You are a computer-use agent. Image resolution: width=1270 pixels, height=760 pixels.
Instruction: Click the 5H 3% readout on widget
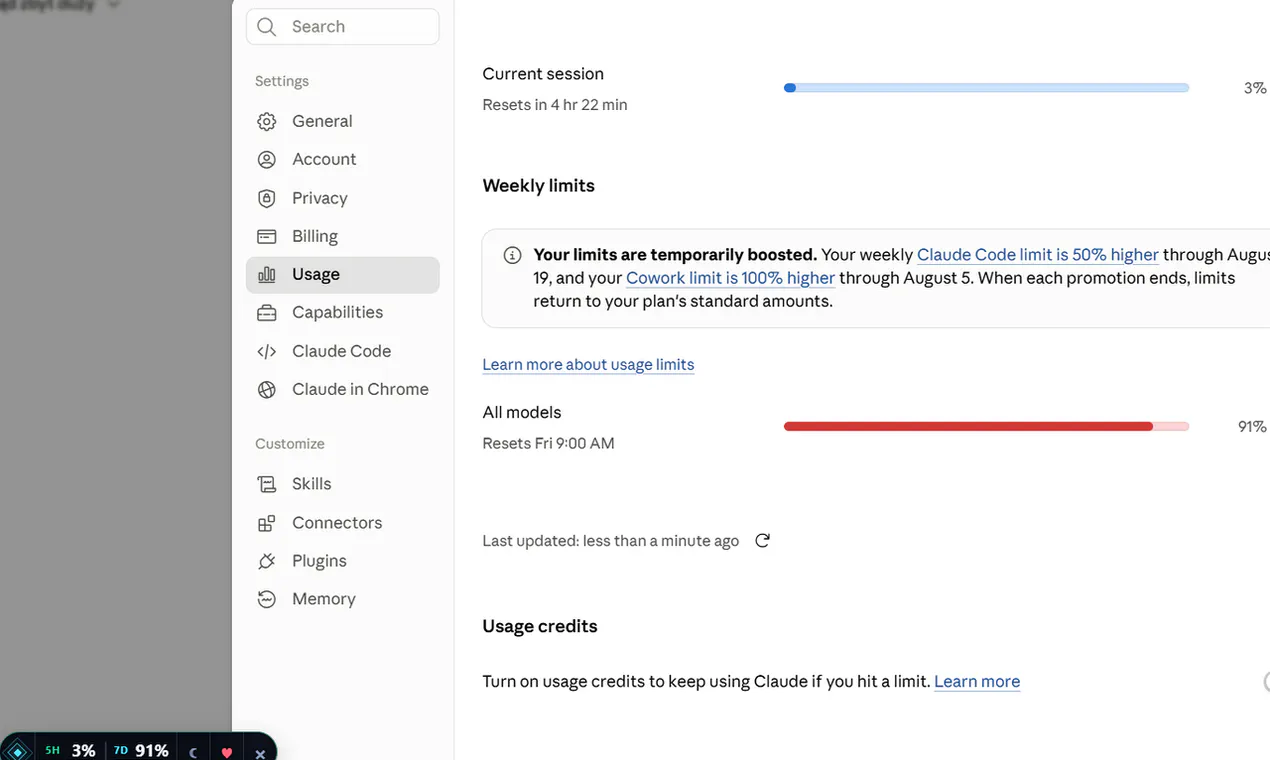tap(70, 750)
